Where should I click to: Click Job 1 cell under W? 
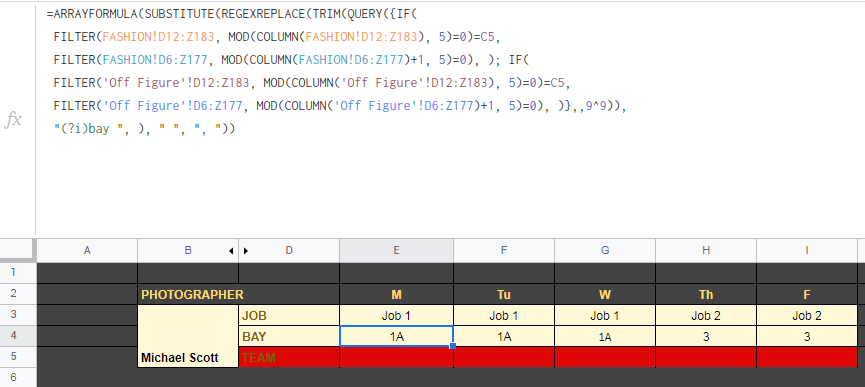[x=605, y=315]
